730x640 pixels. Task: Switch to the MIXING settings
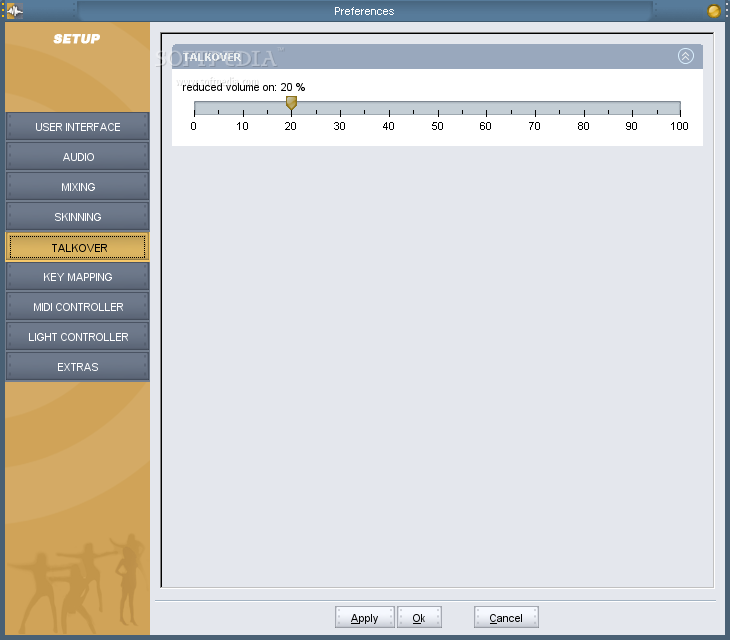pyautogui.click(x=77, y=187)
